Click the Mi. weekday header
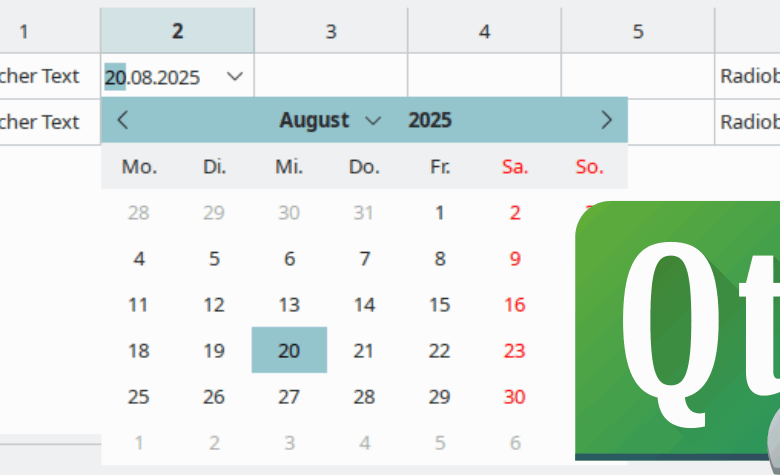Viewport: 780px width, 475px height. 289,167
